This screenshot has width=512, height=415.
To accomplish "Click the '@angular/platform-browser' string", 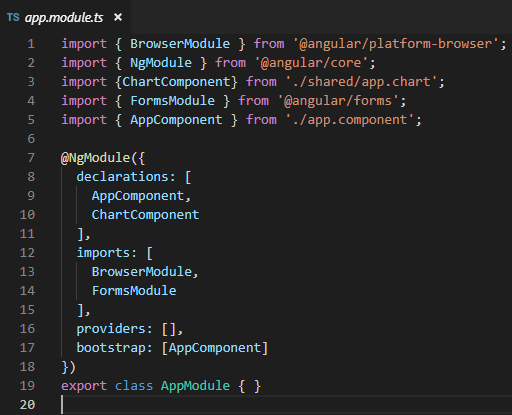I will (x=396, y=44).
